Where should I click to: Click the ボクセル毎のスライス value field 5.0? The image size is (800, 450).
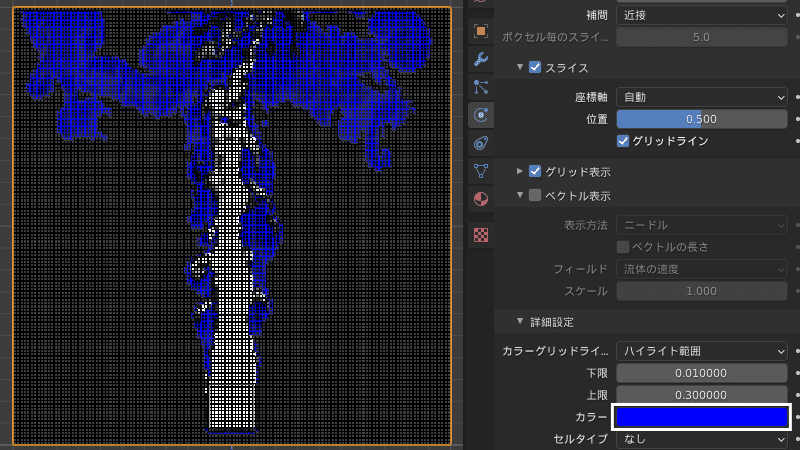[702, 37]
